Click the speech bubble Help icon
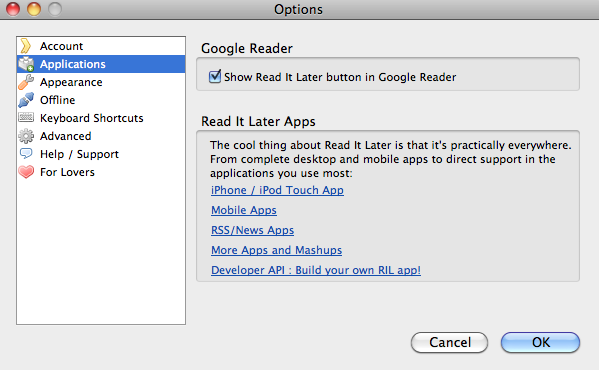This screenshot has height=370, width=599. 26,153
